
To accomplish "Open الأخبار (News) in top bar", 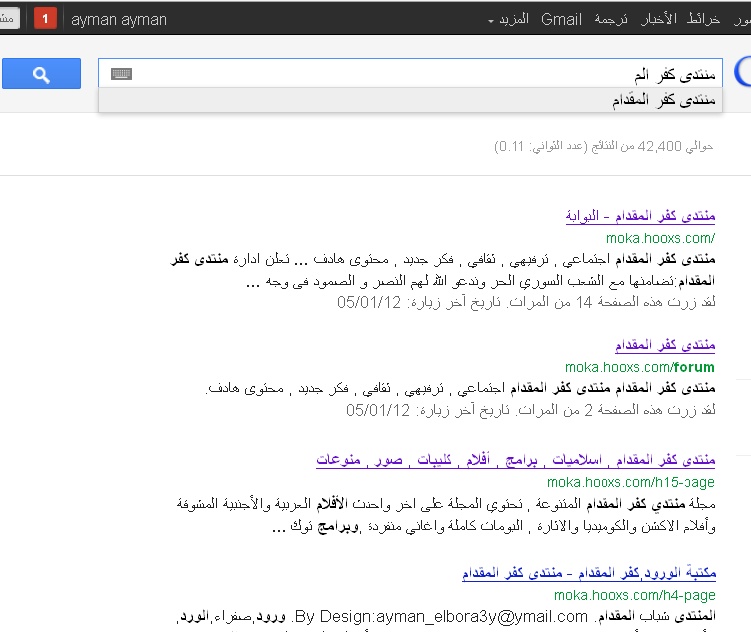I will click(659, 19).
